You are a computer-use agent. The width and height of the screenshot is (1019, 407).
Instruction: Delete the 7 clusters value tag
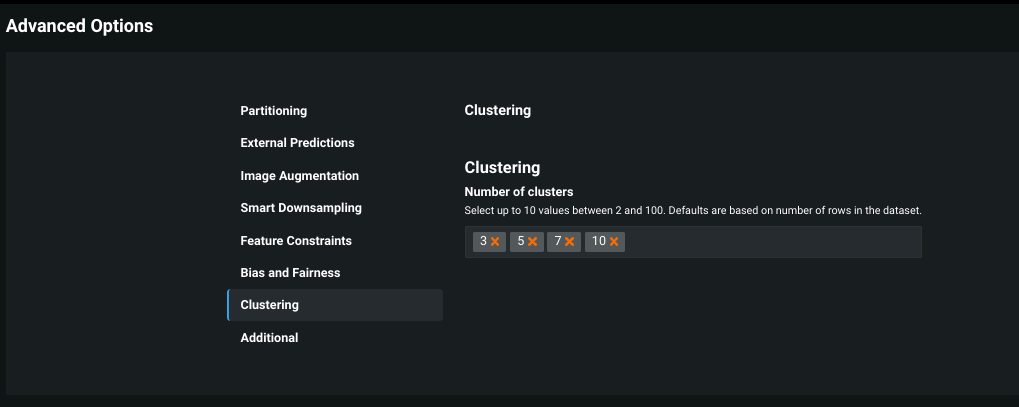pos(570,242)
